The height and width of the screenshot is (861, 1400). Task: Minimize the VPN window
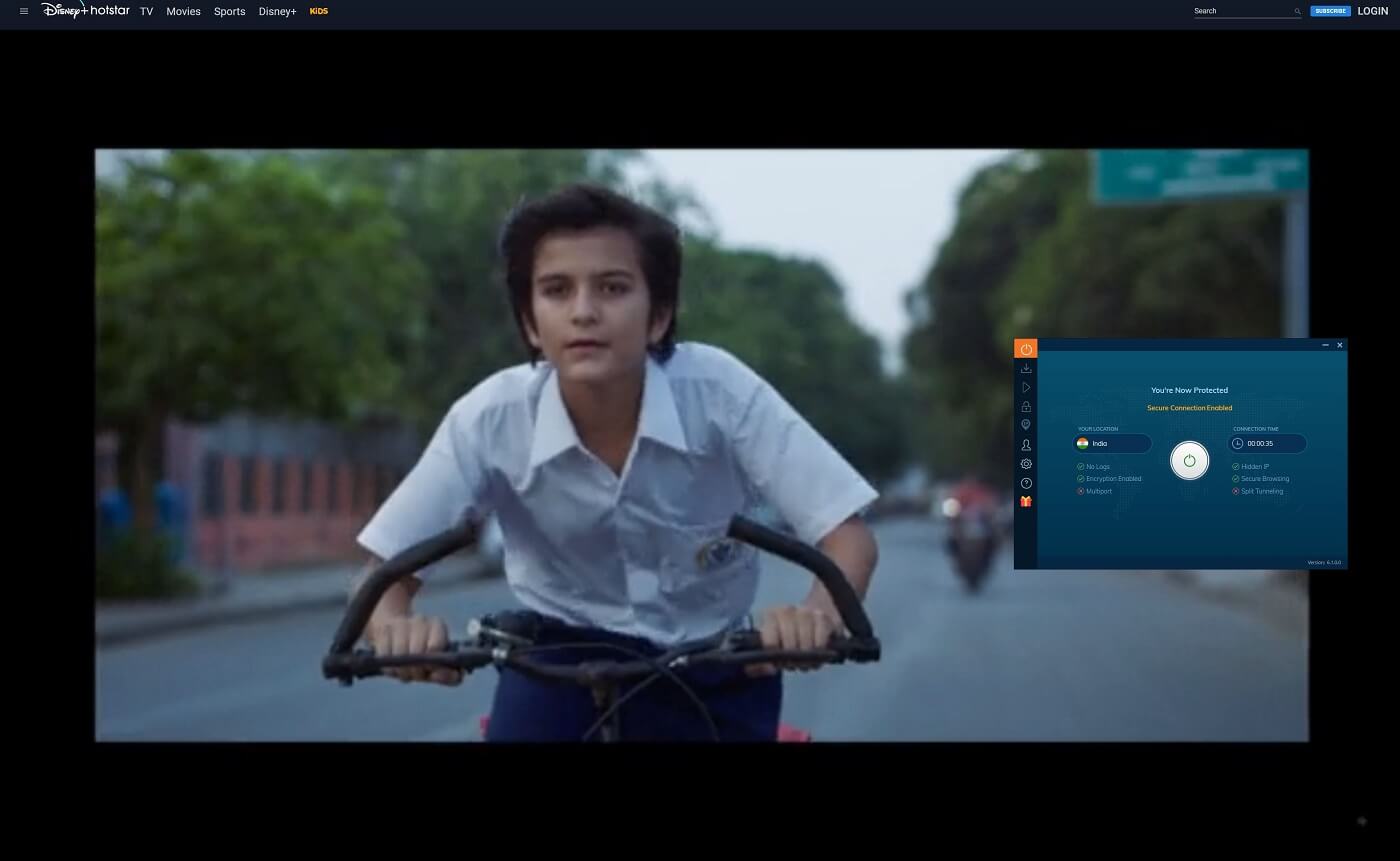[1326, 345]
